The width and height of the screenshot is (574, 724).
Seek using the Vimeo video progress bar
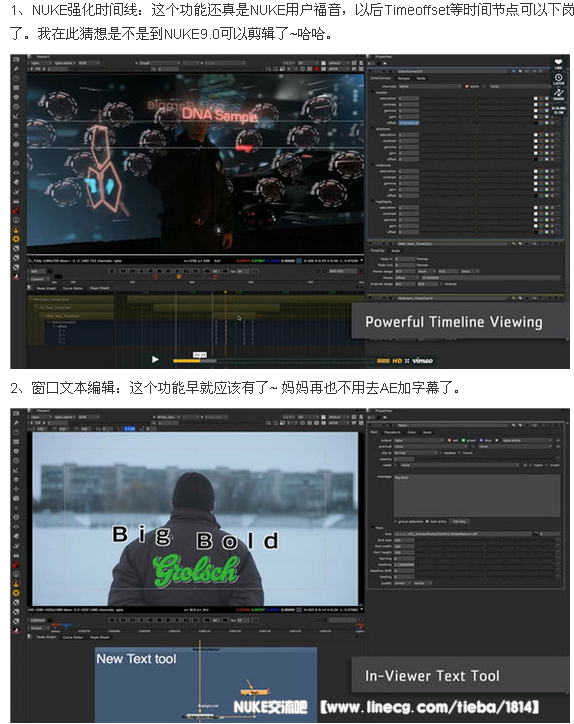273,361
